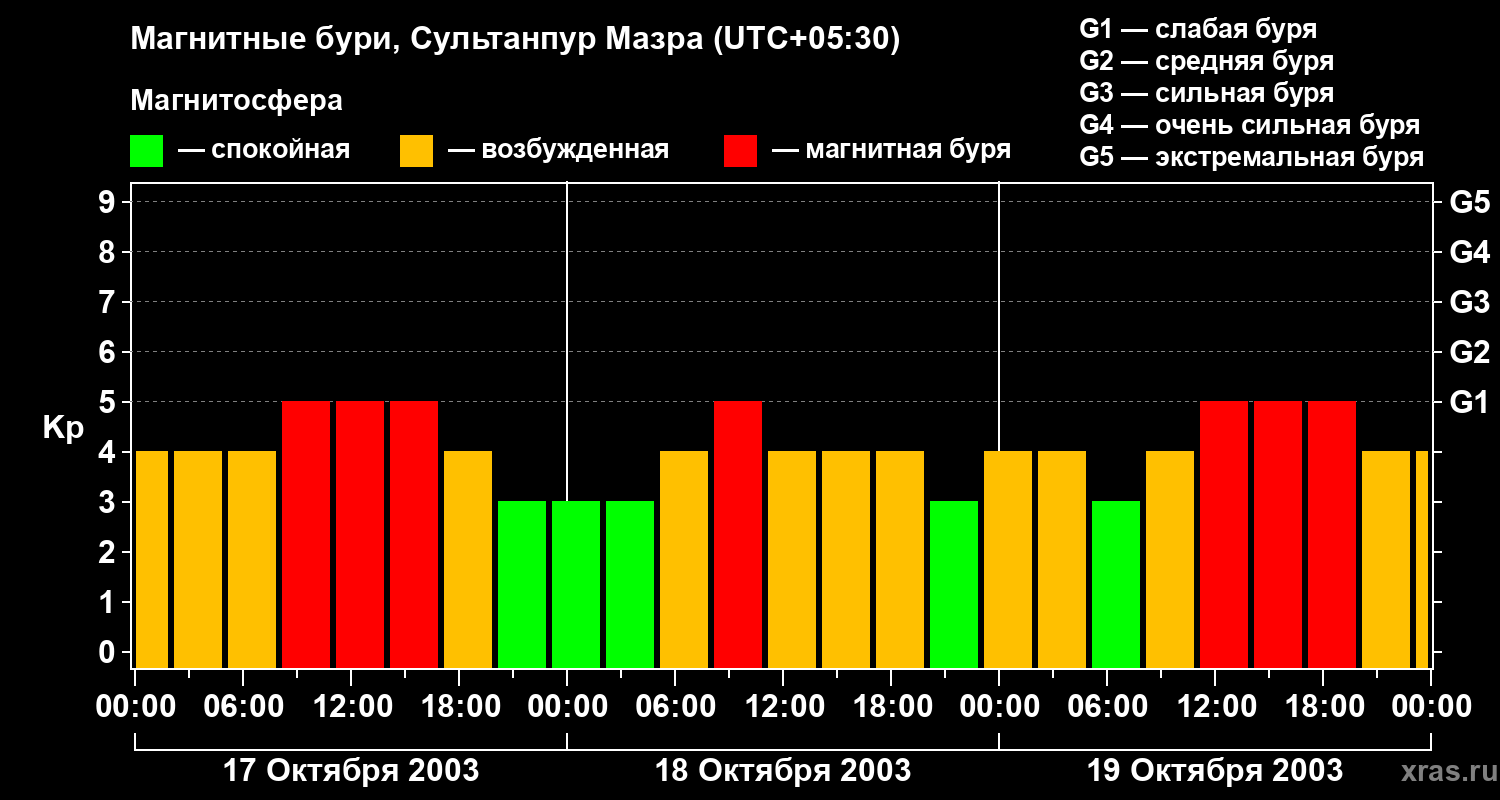Click the first of three red bars on 17 October

point(306,535)
